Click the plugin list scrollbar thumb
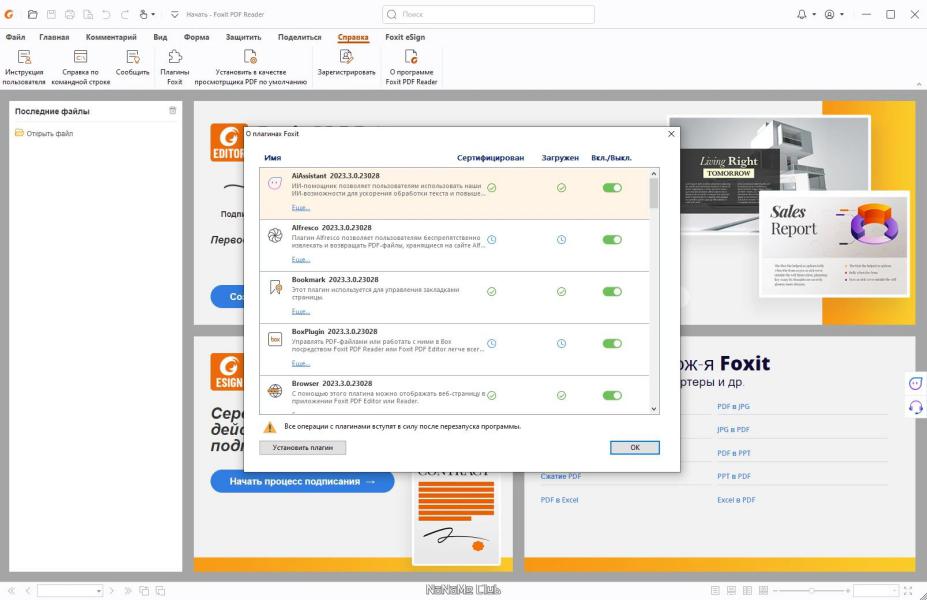Screen dimensions: 927x600 654,193
